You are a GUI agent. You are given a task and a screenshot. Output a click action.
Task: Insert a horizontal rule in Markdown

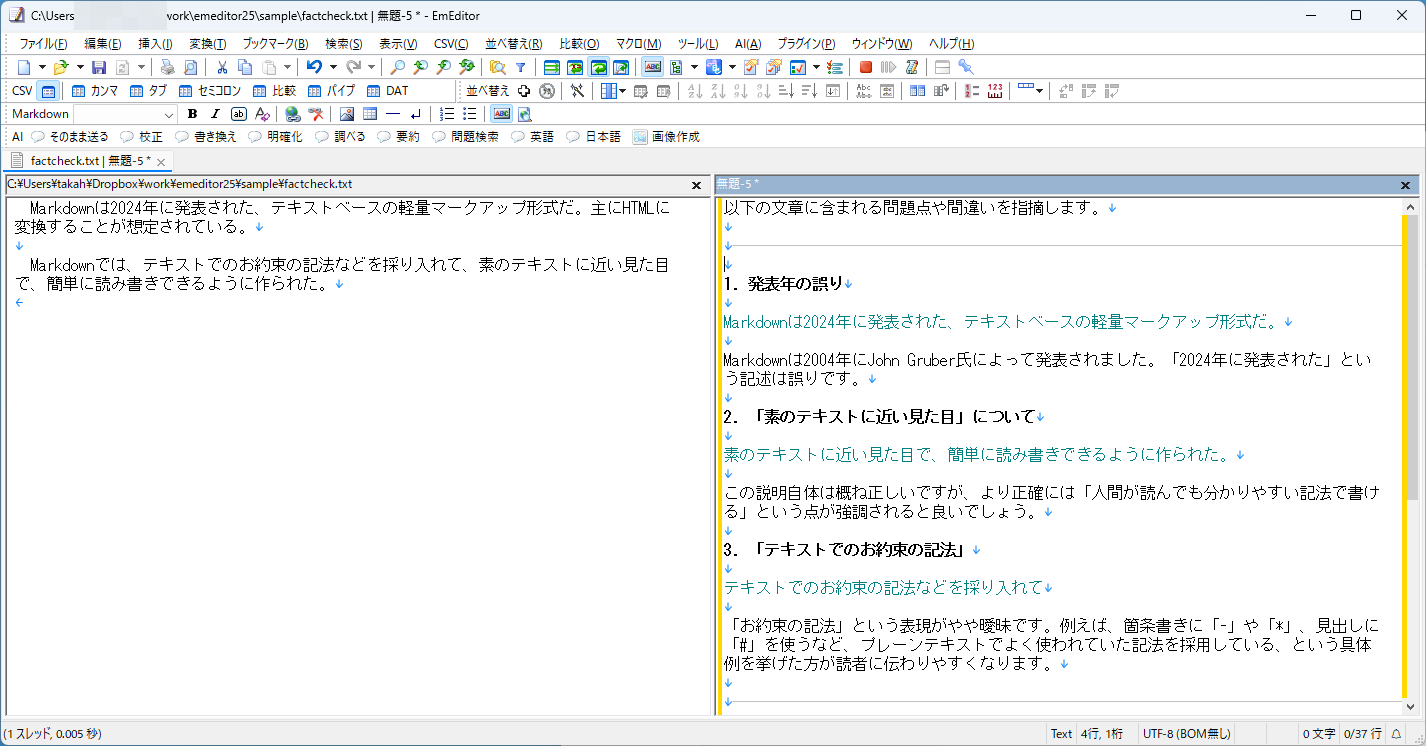pyautogui.click(x=394, y=113)
